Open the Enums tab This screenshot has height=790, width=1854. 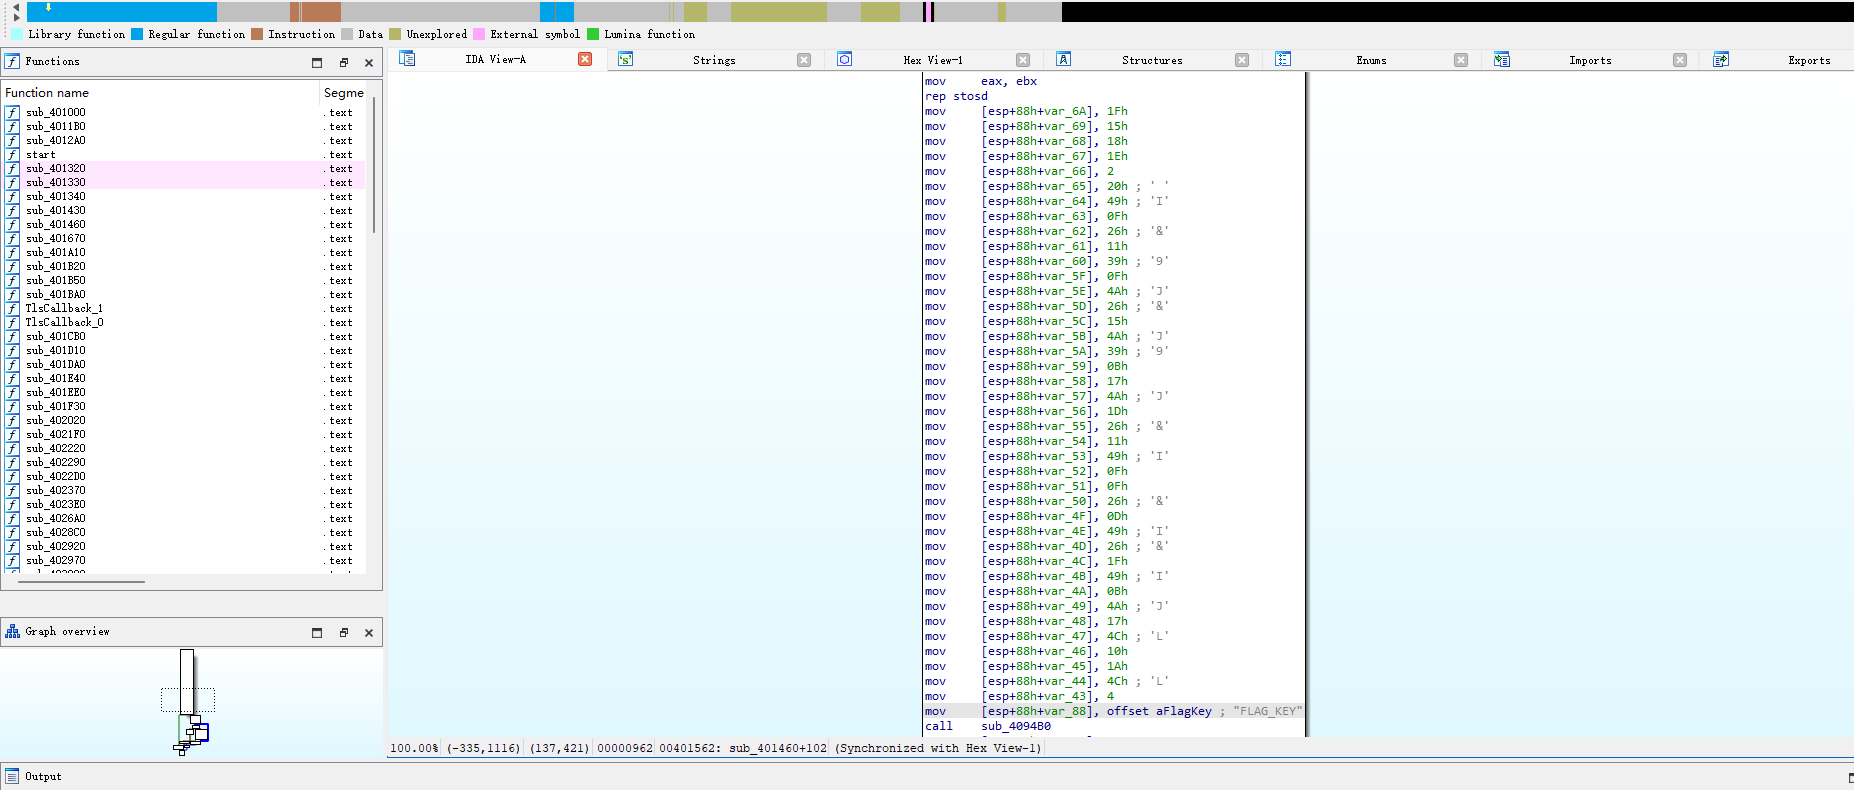coord(1371,60)
